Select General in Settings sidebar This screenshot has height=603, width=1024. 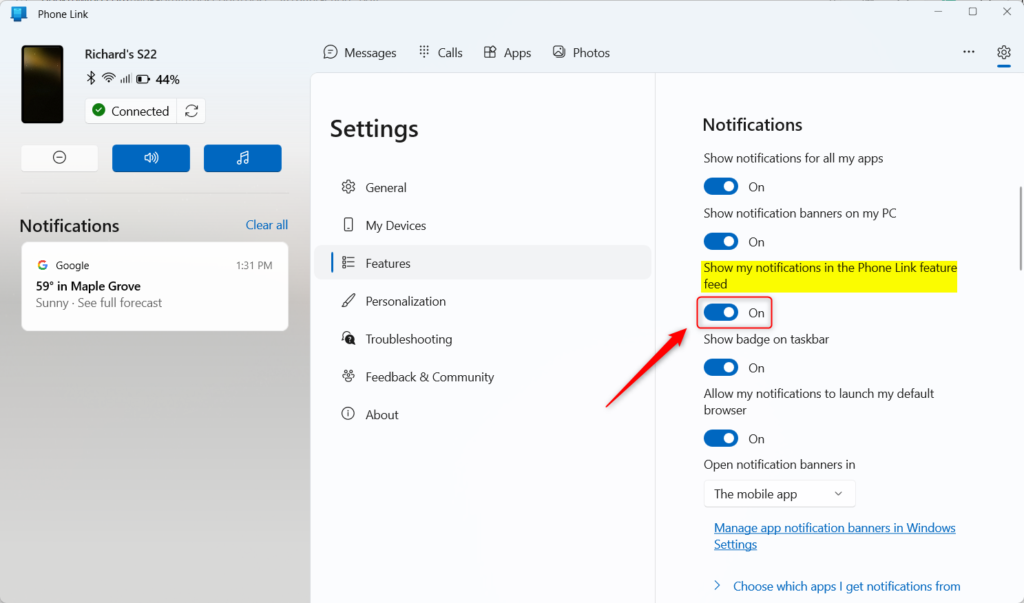tap(483, 187)
